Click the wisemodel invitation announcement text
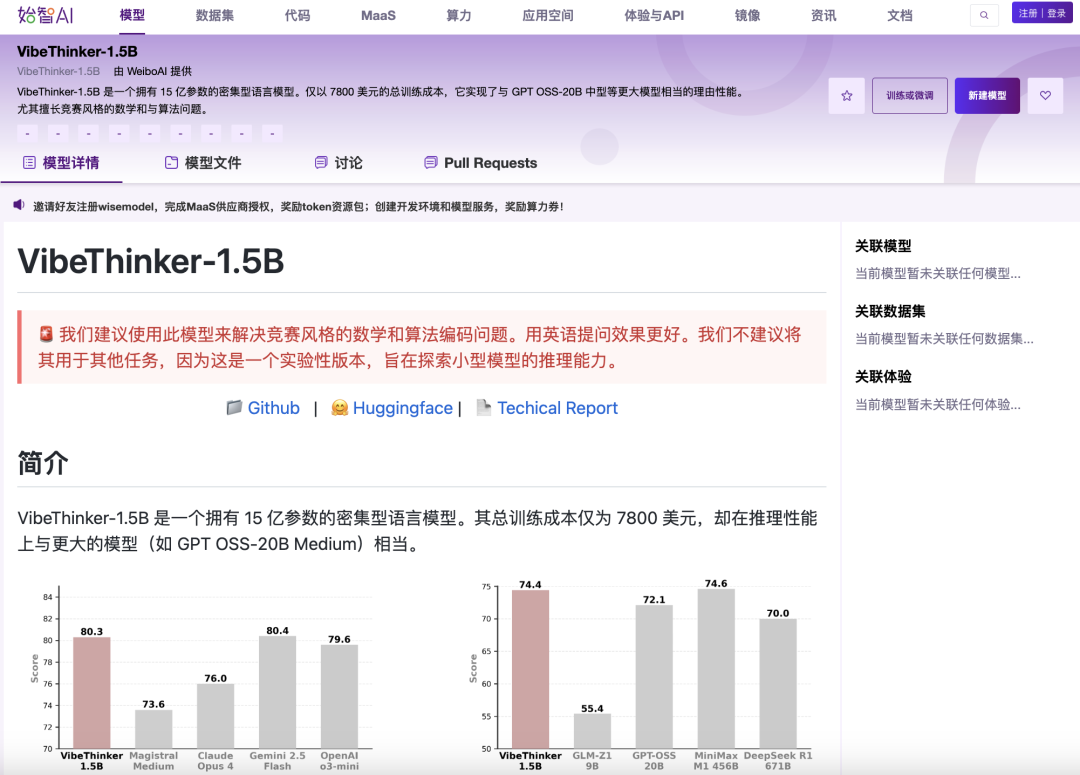Viewport: 1080px width, 775px height. pyautogui.click(x=298, y=207)
